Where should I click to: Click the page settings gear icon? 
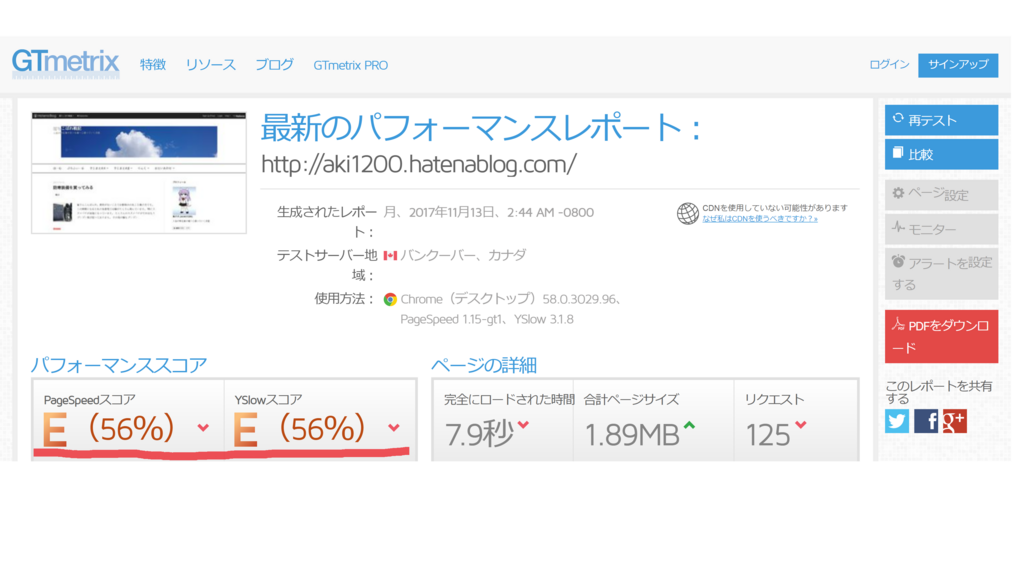(x=899, y=193)
